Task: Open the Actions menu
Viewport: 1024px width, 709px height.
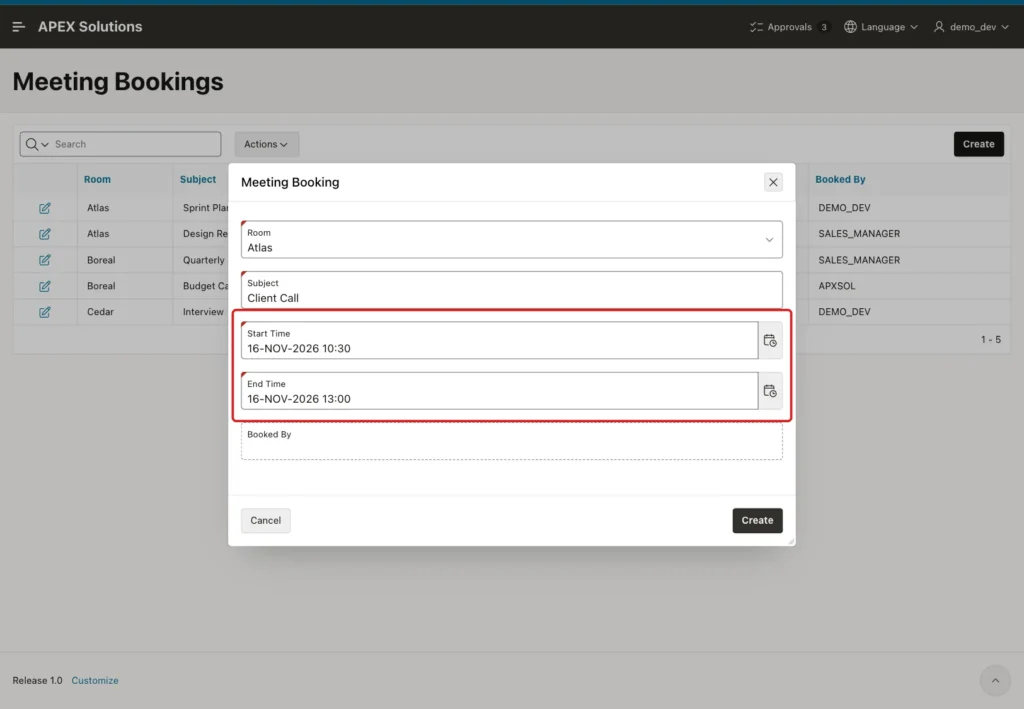Action: point(266,144)
